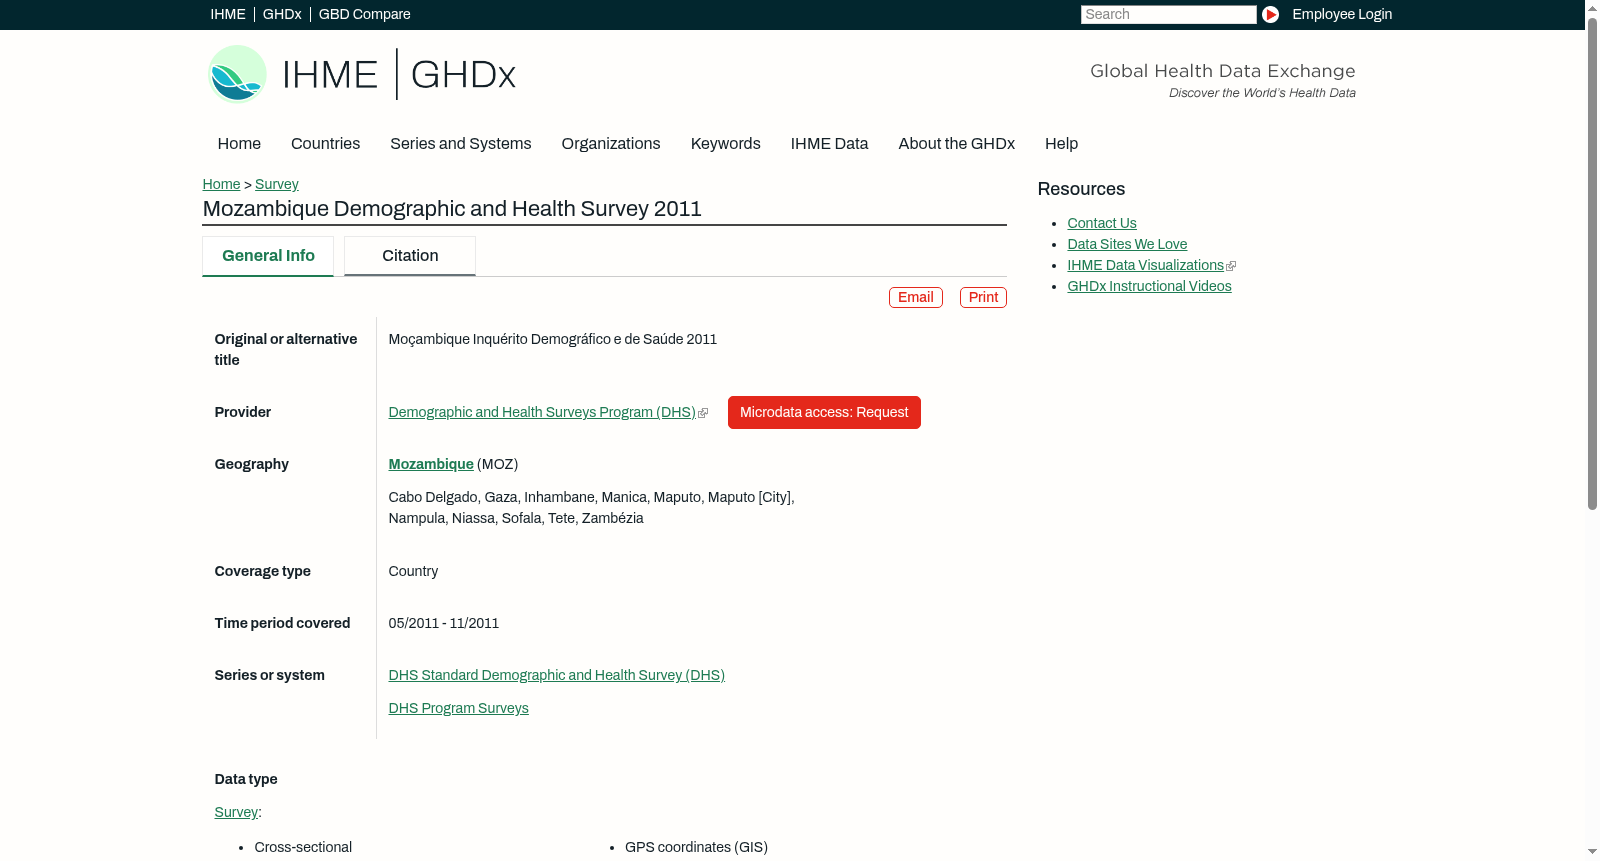This screenshot has width=1600, height=861.
Task: Open the Keywords menu
Action: point(725,143)
